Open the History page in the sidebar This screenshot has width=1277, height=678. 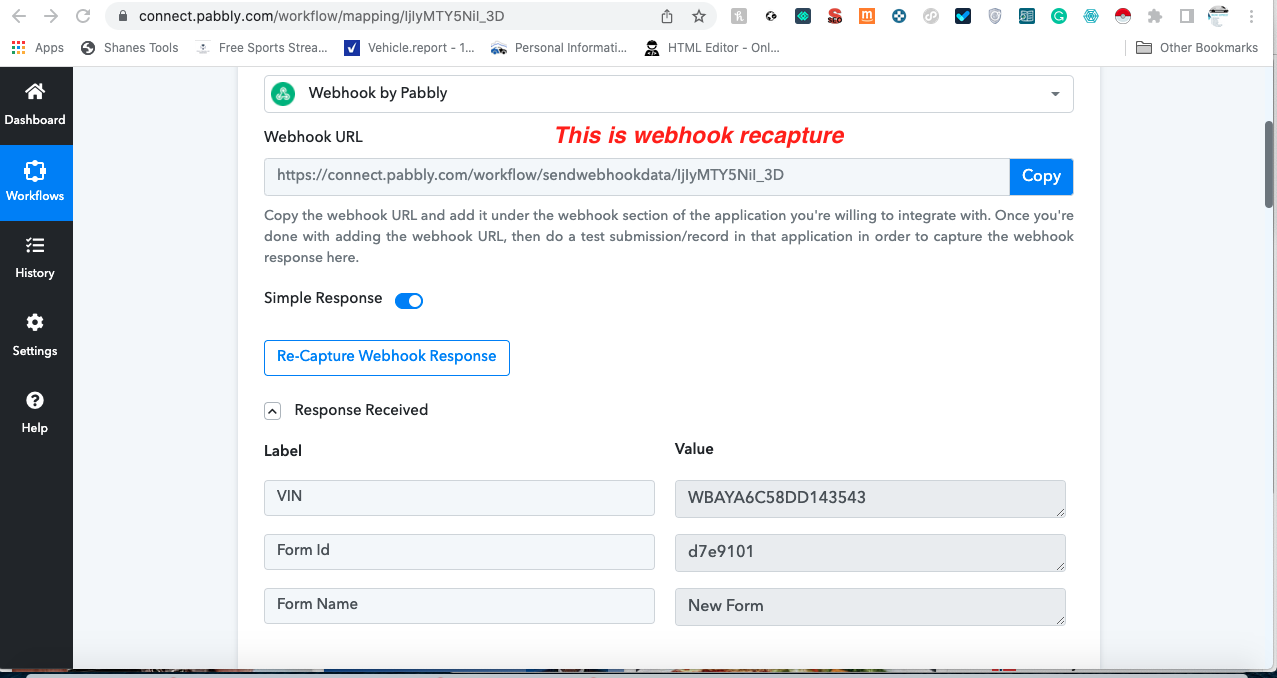(x=35, y=258)
